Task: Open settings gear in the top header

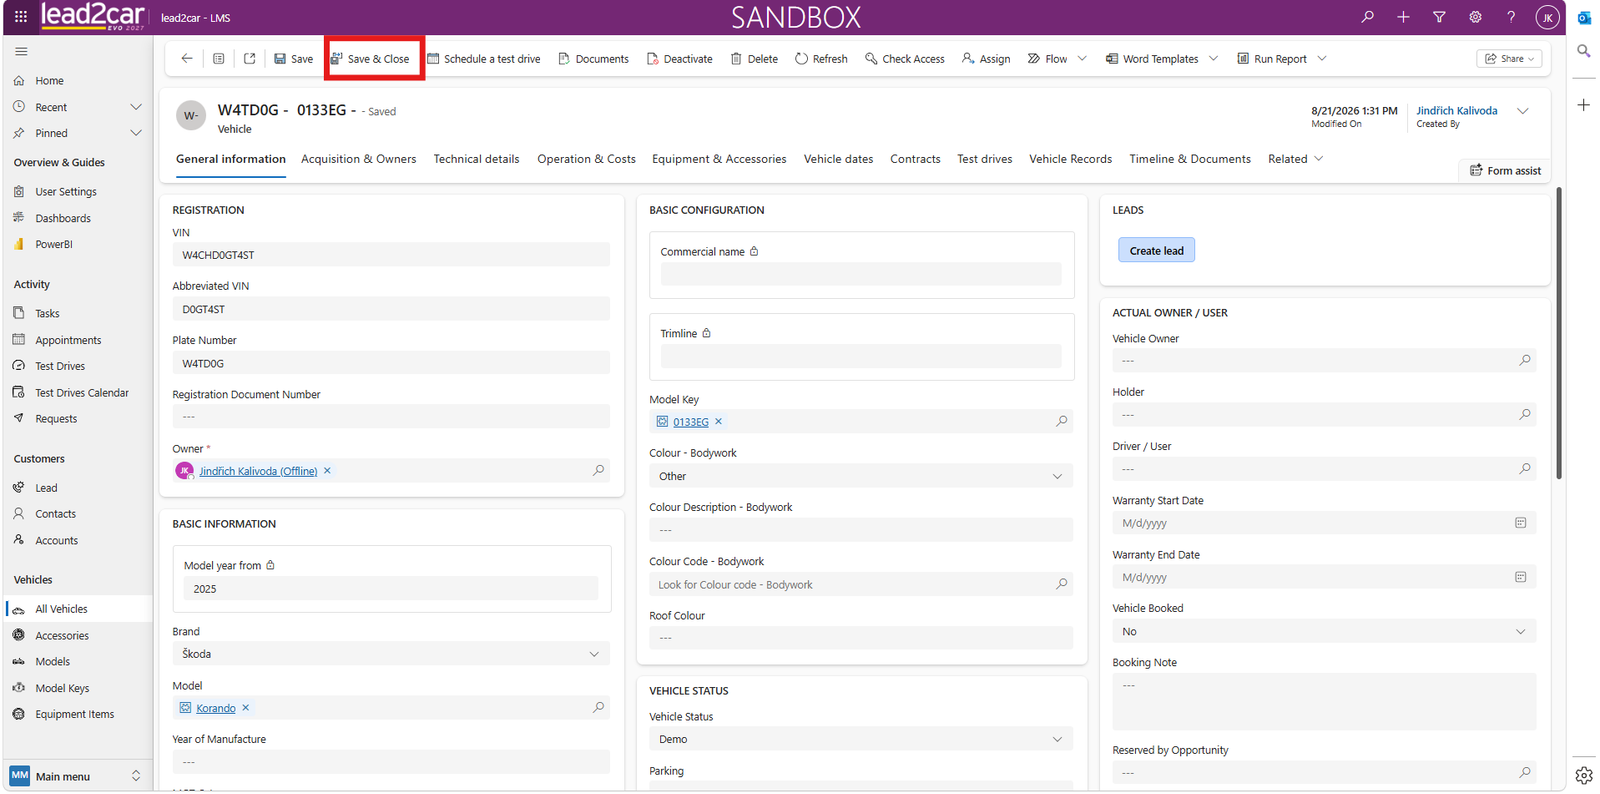Action: (x=1475, y=17)
